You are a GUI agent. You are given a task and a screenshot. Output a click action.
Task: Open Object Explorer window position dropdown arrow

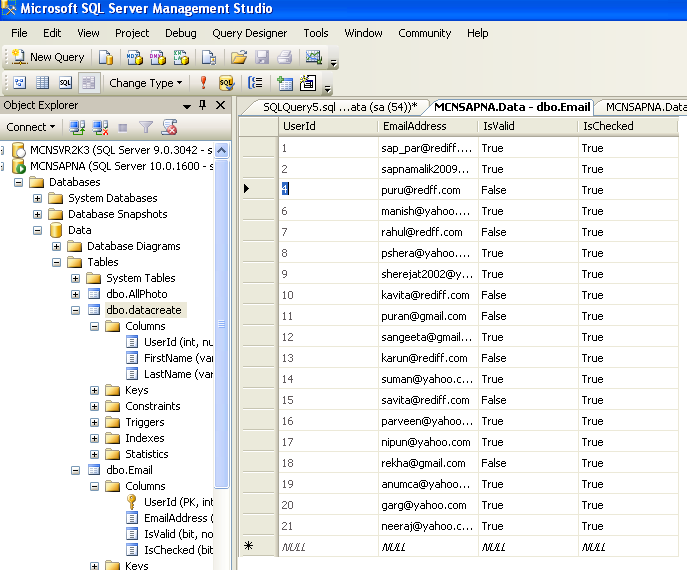click(187, 106)
